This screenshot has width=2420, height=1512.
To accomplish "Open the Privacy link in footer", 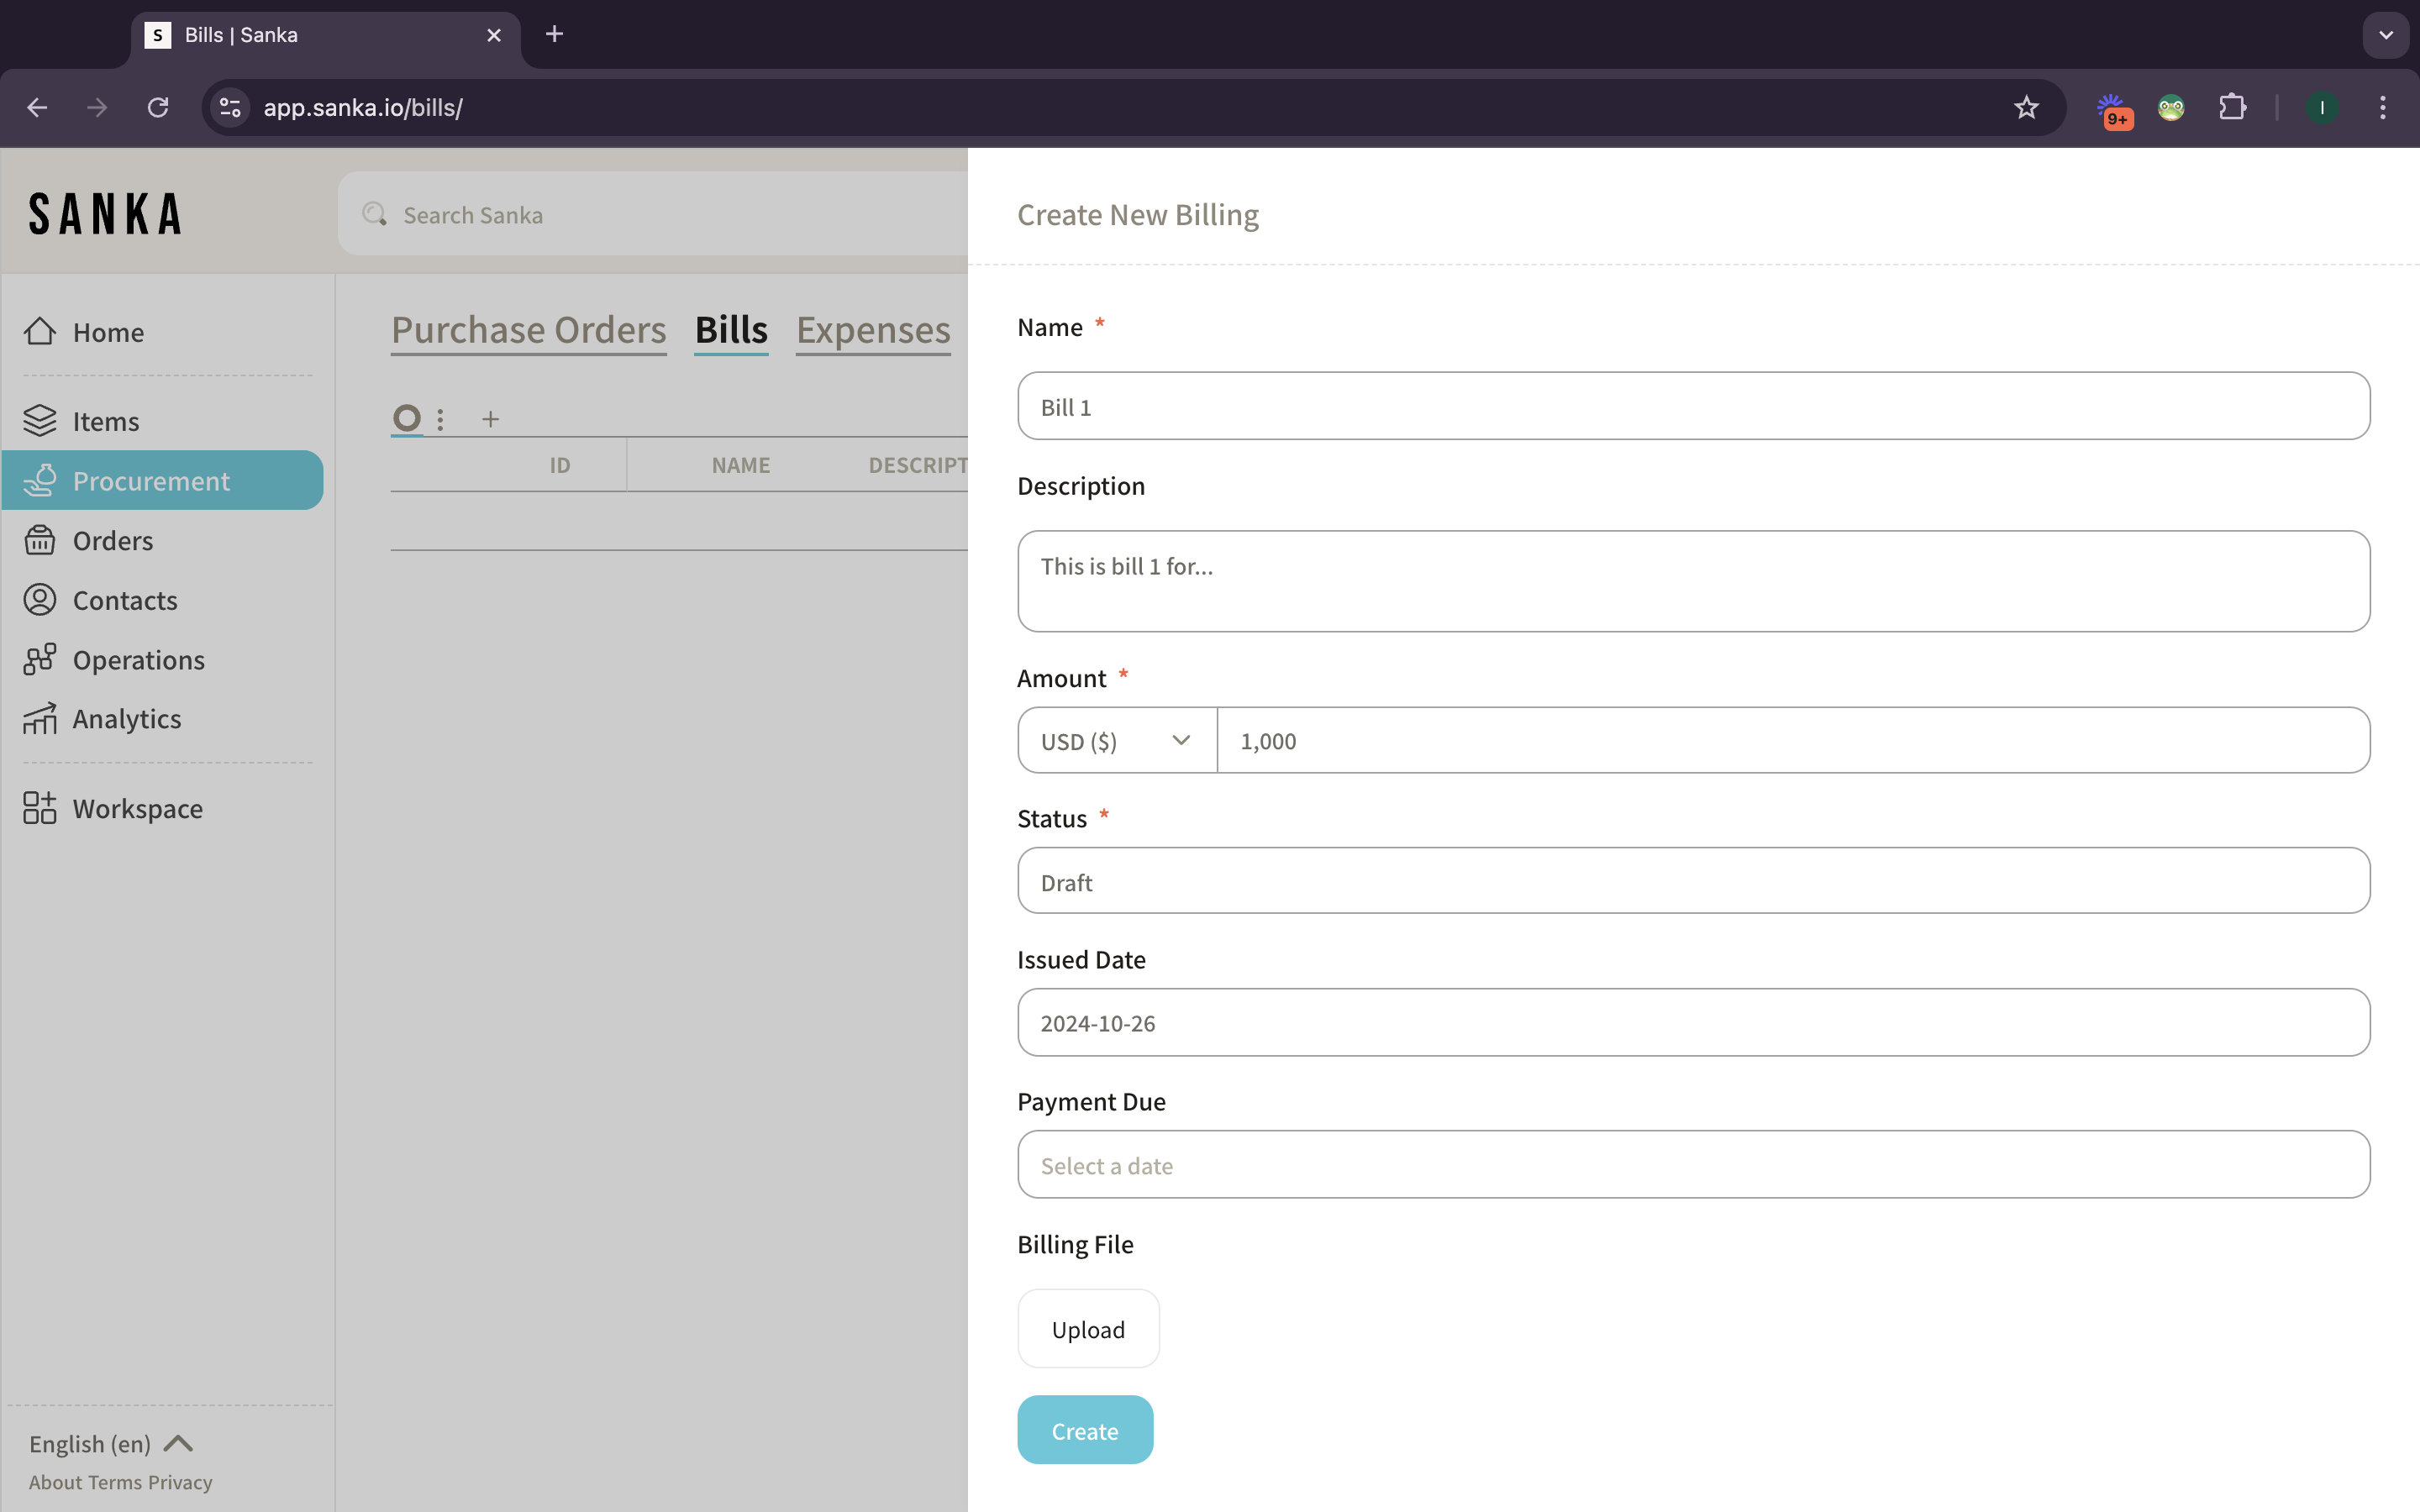I will [180, 1482].
